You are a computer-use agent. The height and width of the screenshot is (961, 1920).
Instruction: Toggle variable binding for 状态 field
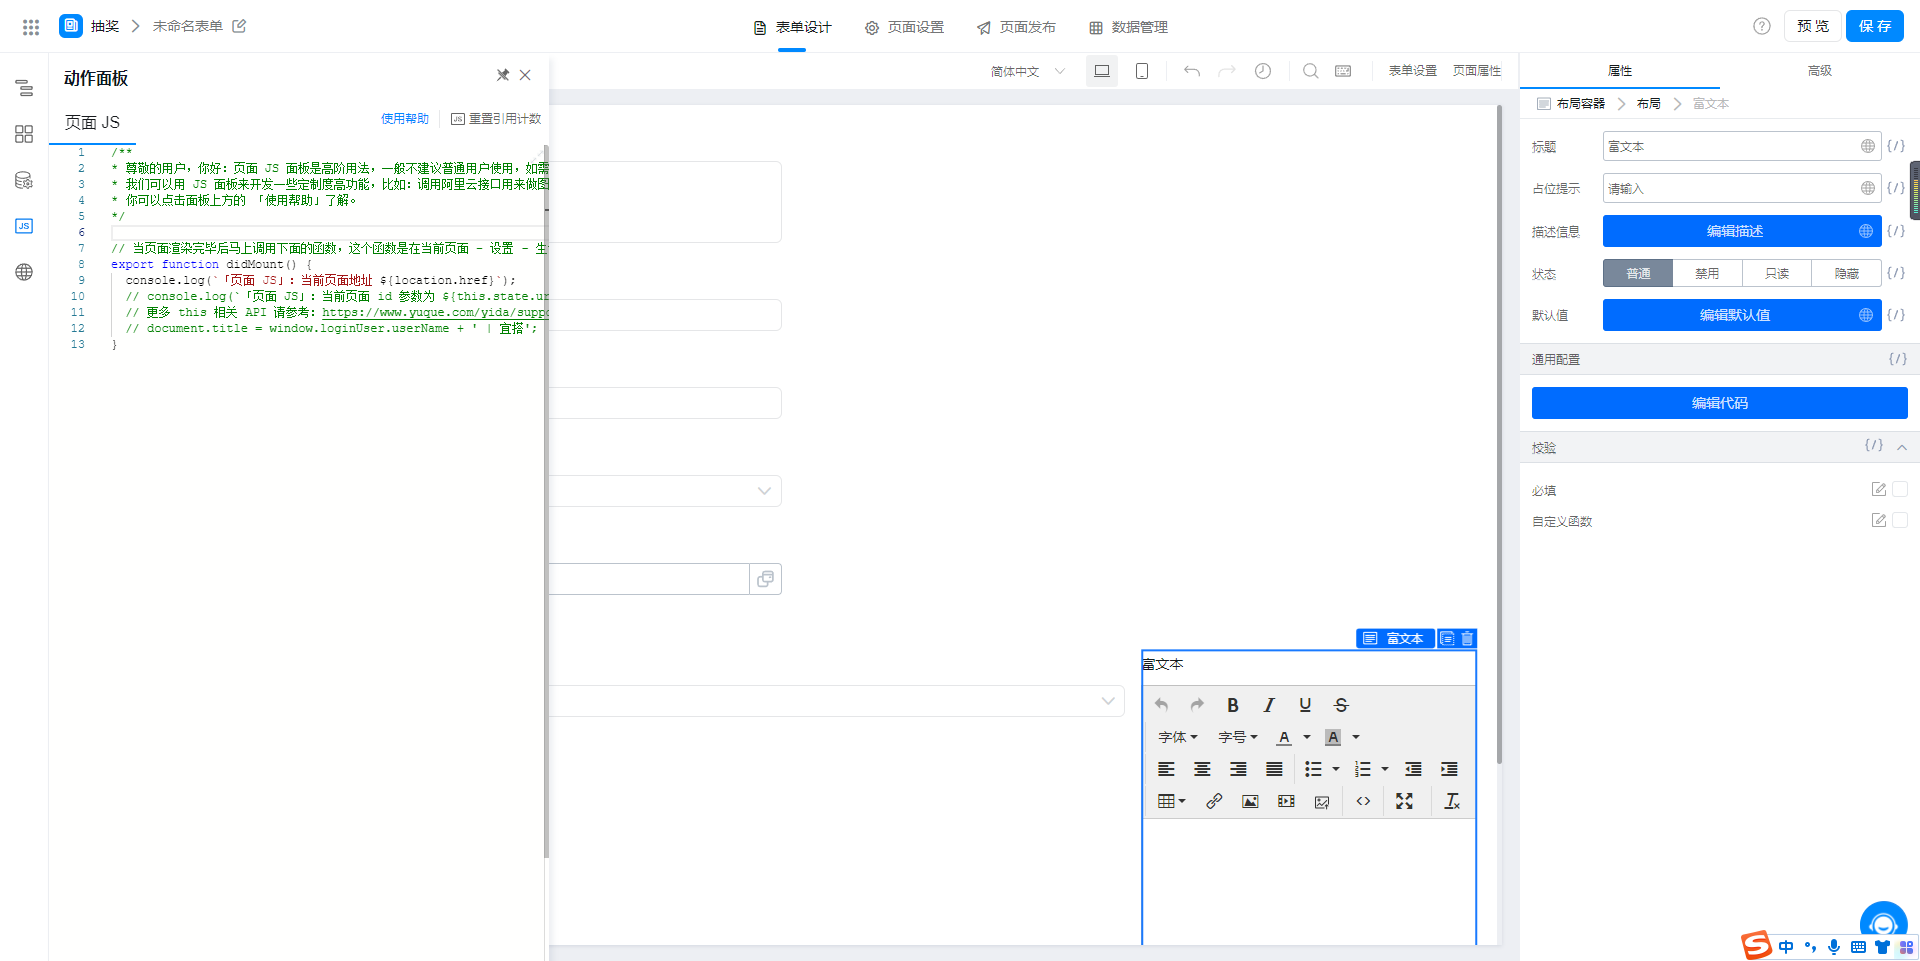coord(1896,273)
